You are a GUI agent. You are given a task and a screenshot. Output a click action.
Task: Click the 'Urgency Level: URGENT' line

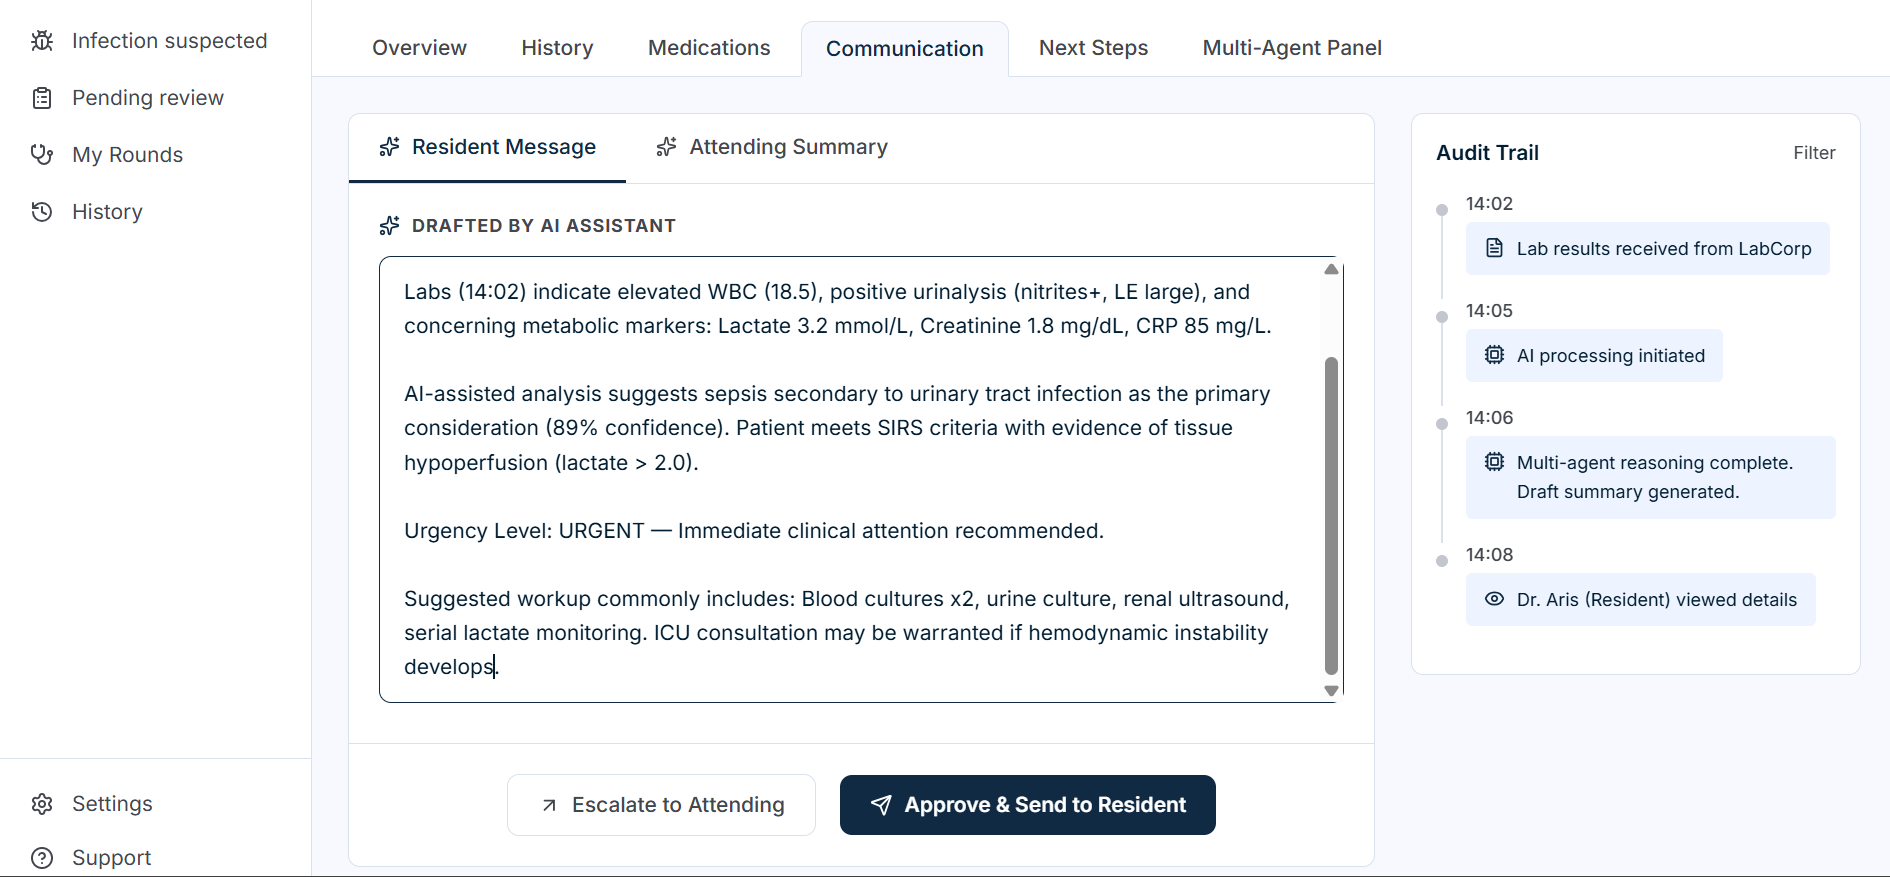(754, 531)
